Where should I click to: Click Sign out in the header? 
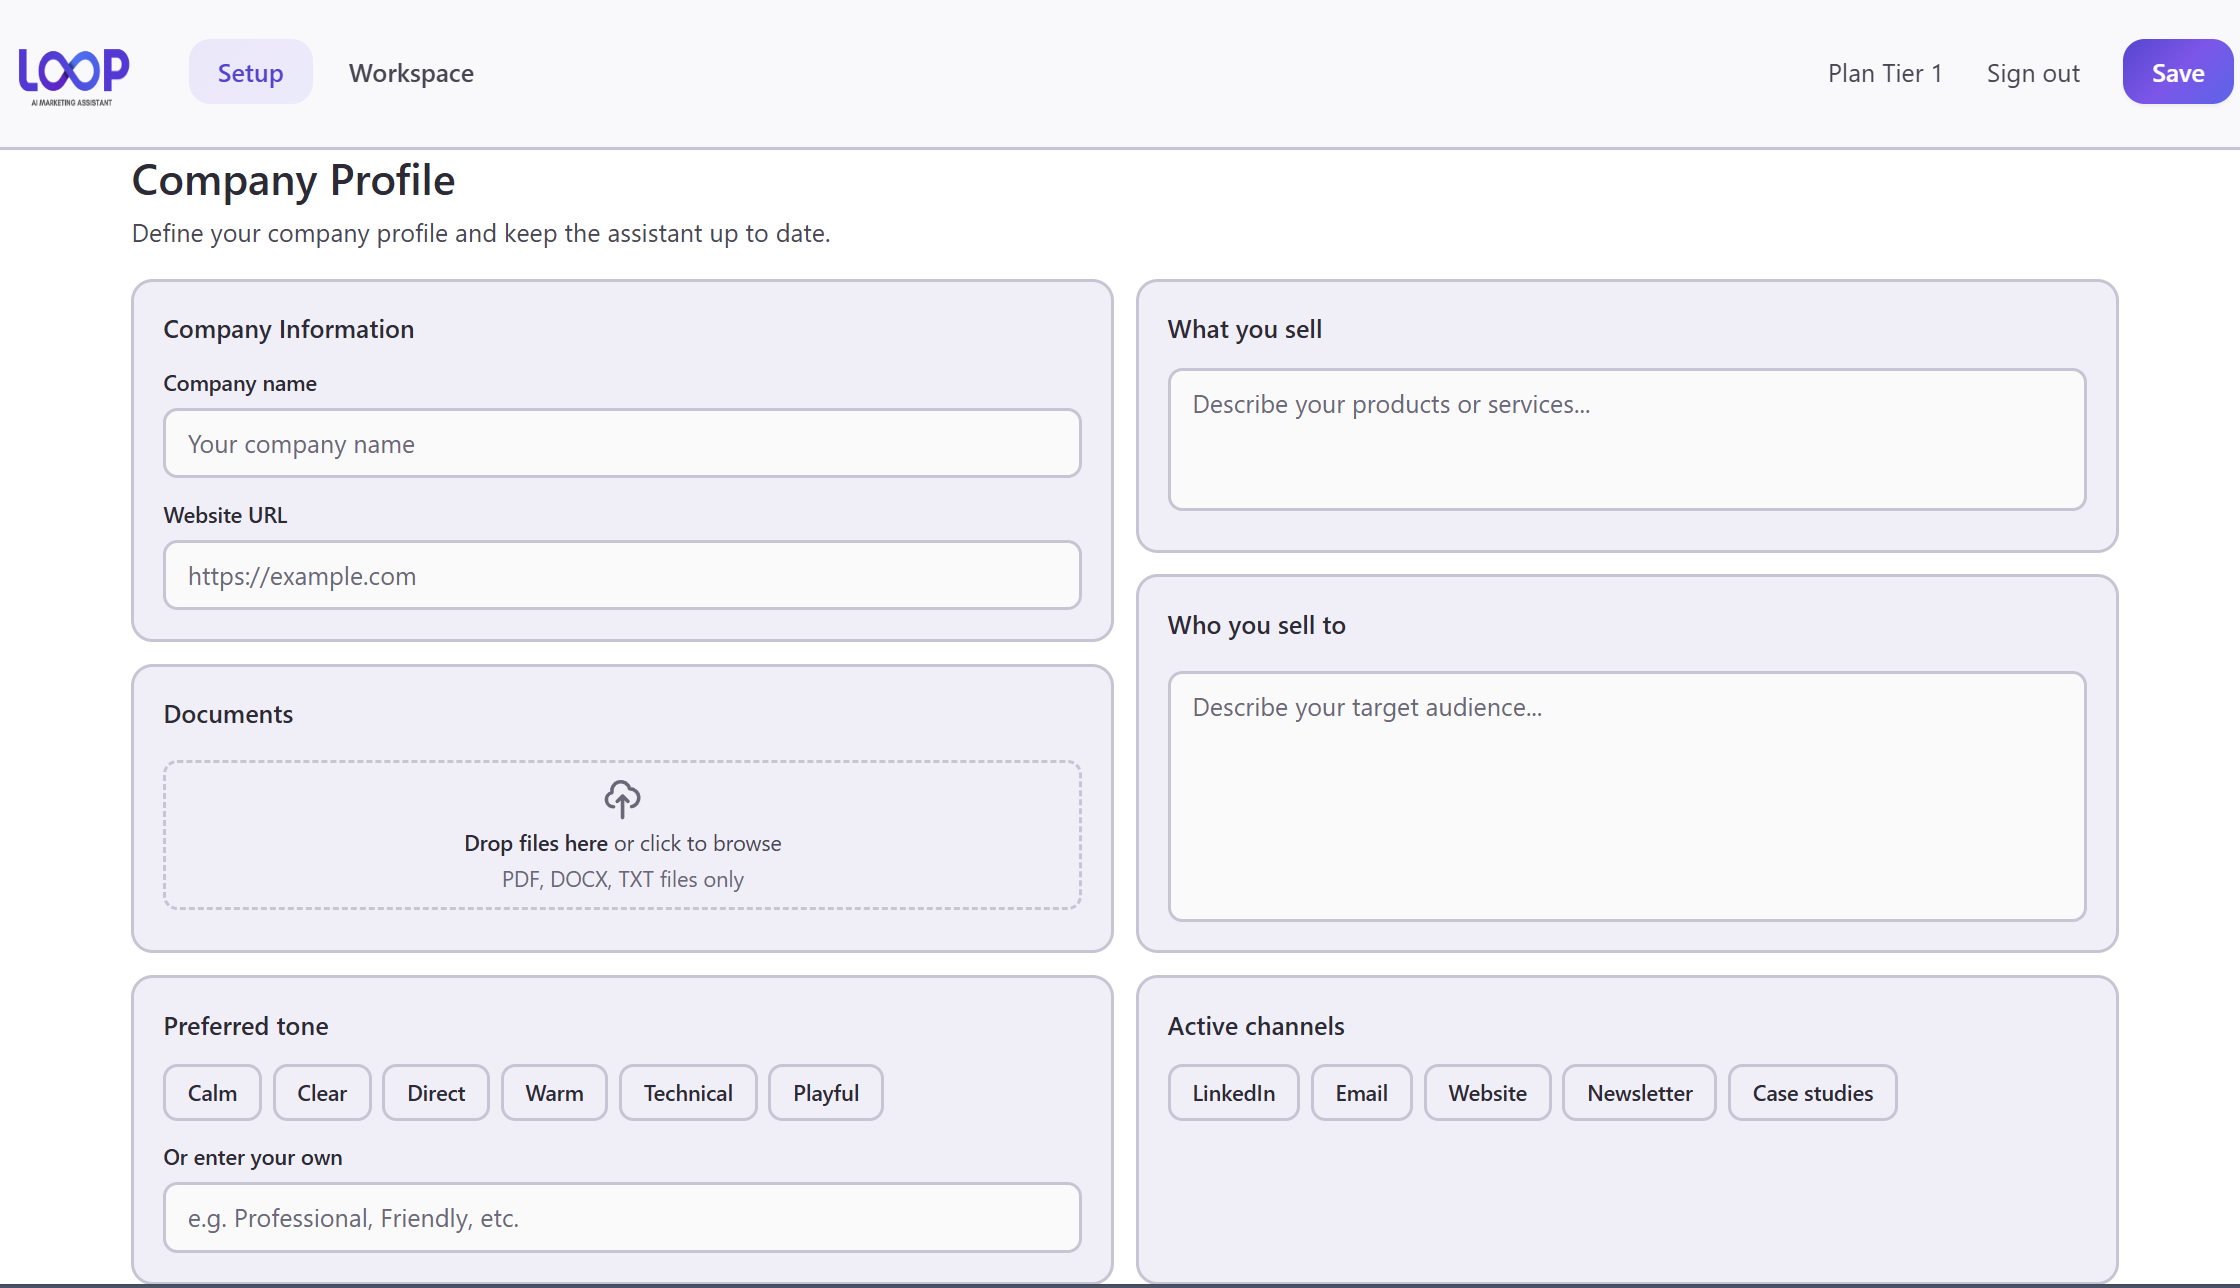click(2033, 72)
